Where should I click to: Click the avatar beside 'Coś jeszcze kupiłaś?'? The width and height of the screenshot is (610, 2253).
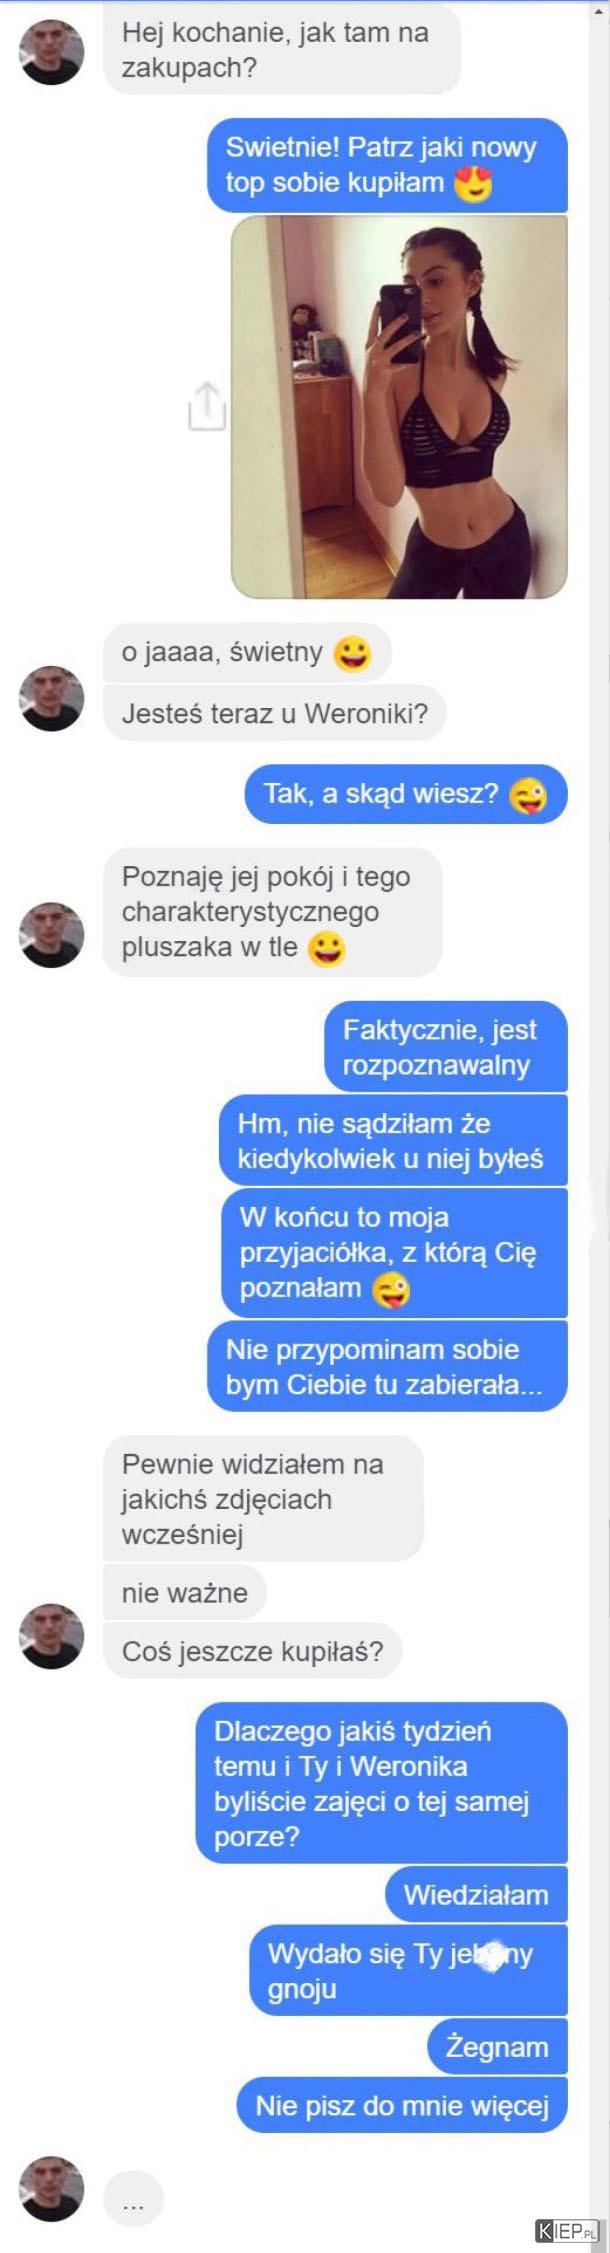tap(51, 1636)
